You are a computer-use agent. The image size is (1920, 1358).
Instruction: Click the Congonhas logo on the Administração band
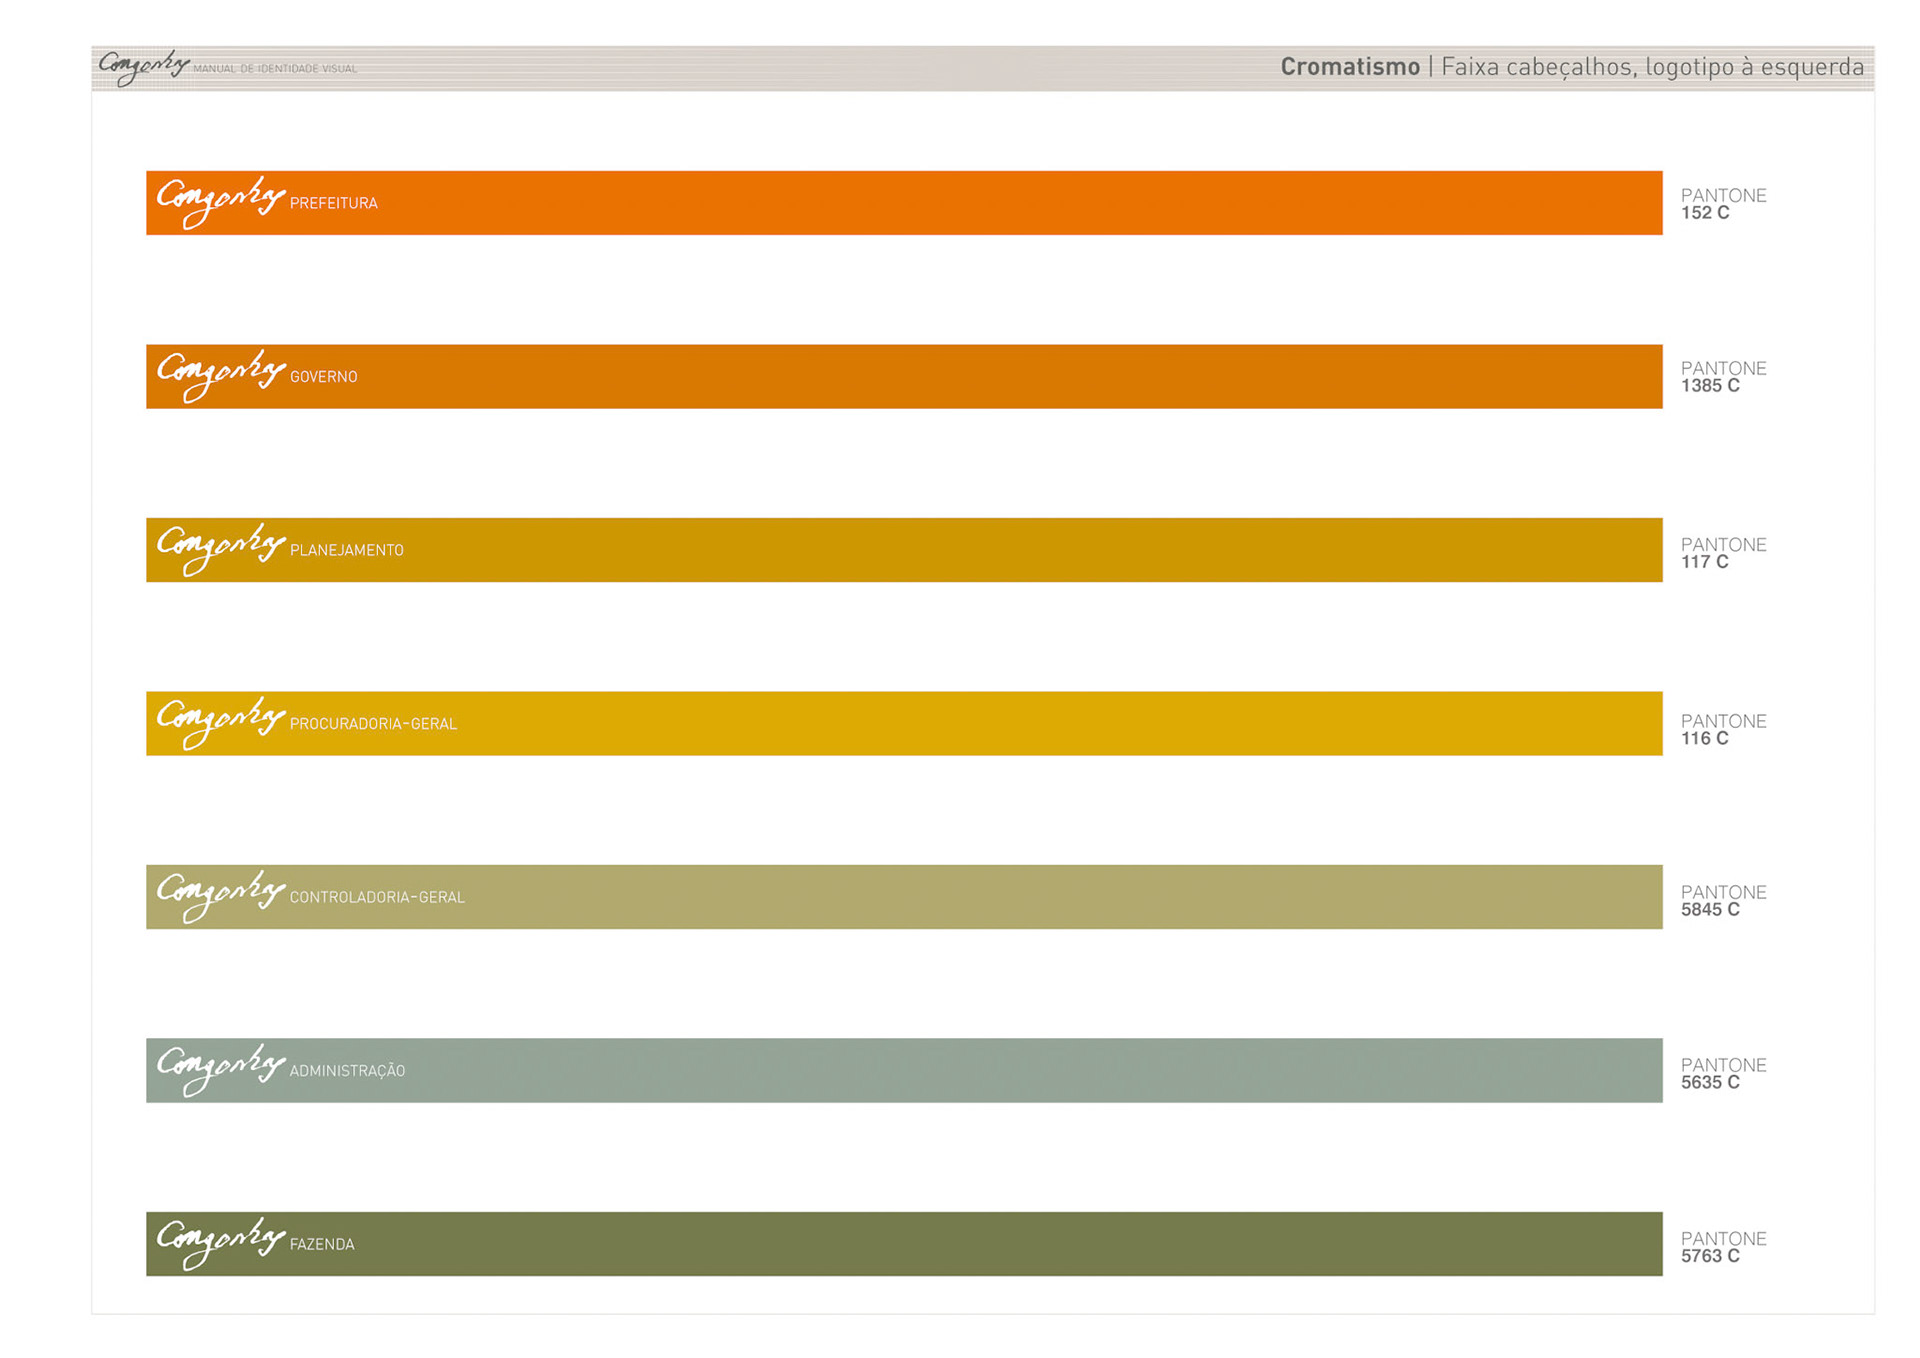click(221, 1070)
